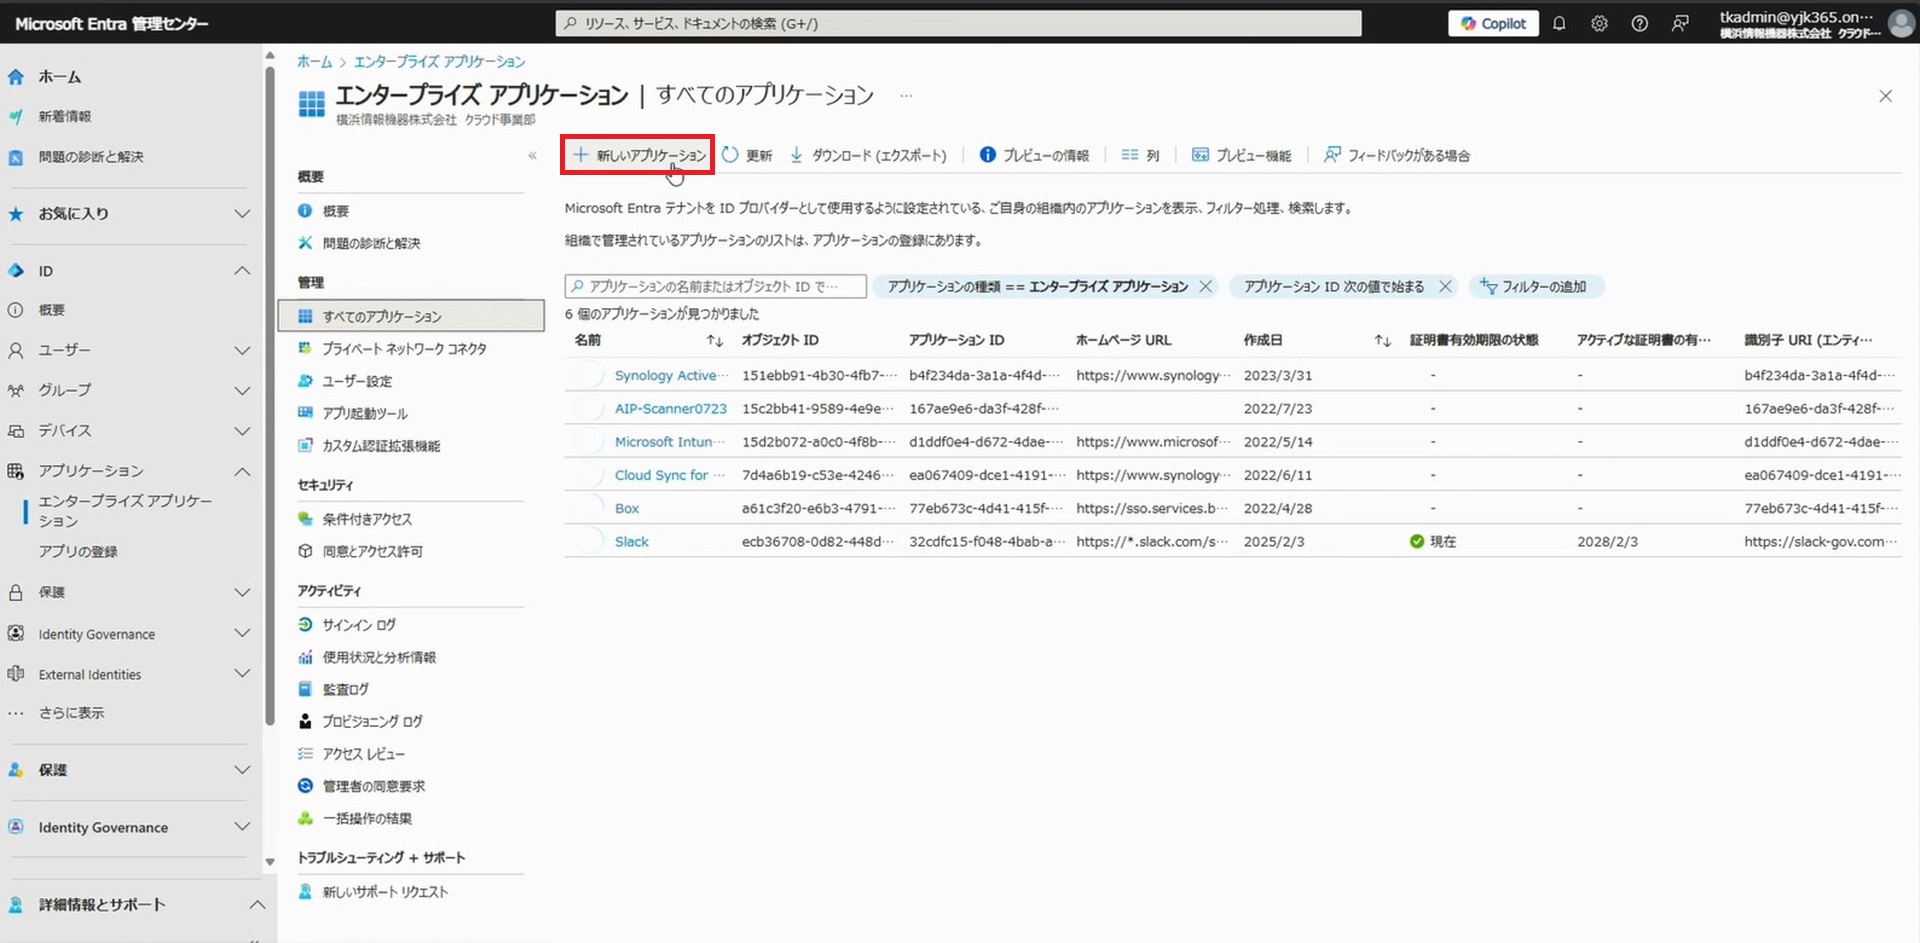Click ダウンロード (エクスポート)

tap(868, 155)
